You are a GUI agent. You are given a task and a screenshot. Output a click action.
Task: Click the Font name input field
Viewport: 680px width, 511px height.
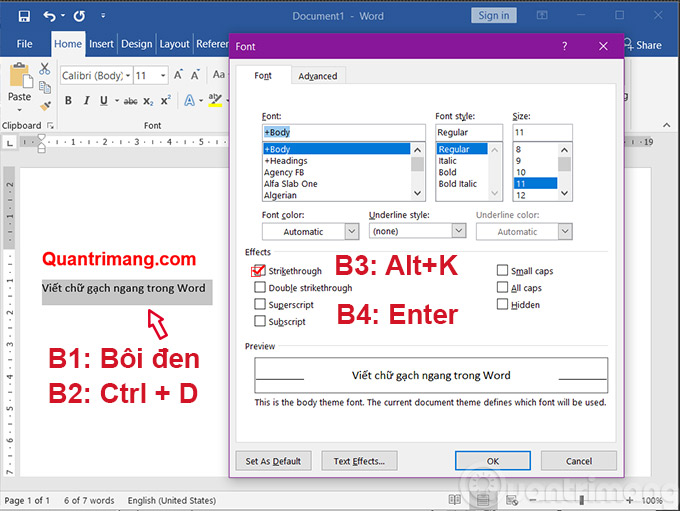coord(343,132)
